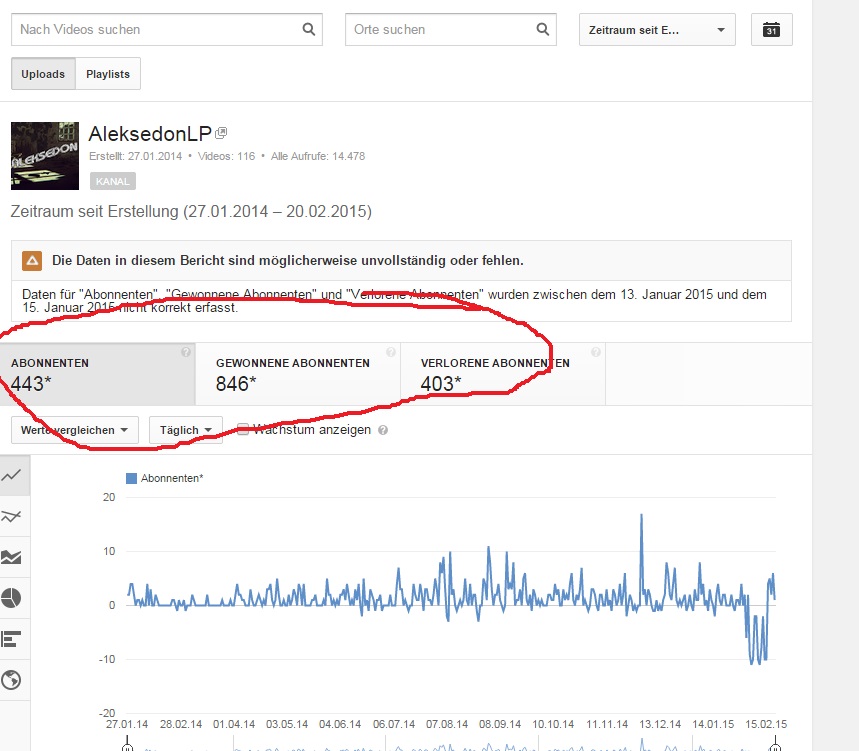Click the magnifier icon in Orte suchen
Viewport: 859px width, 751px height.
(x=543, y=30)
